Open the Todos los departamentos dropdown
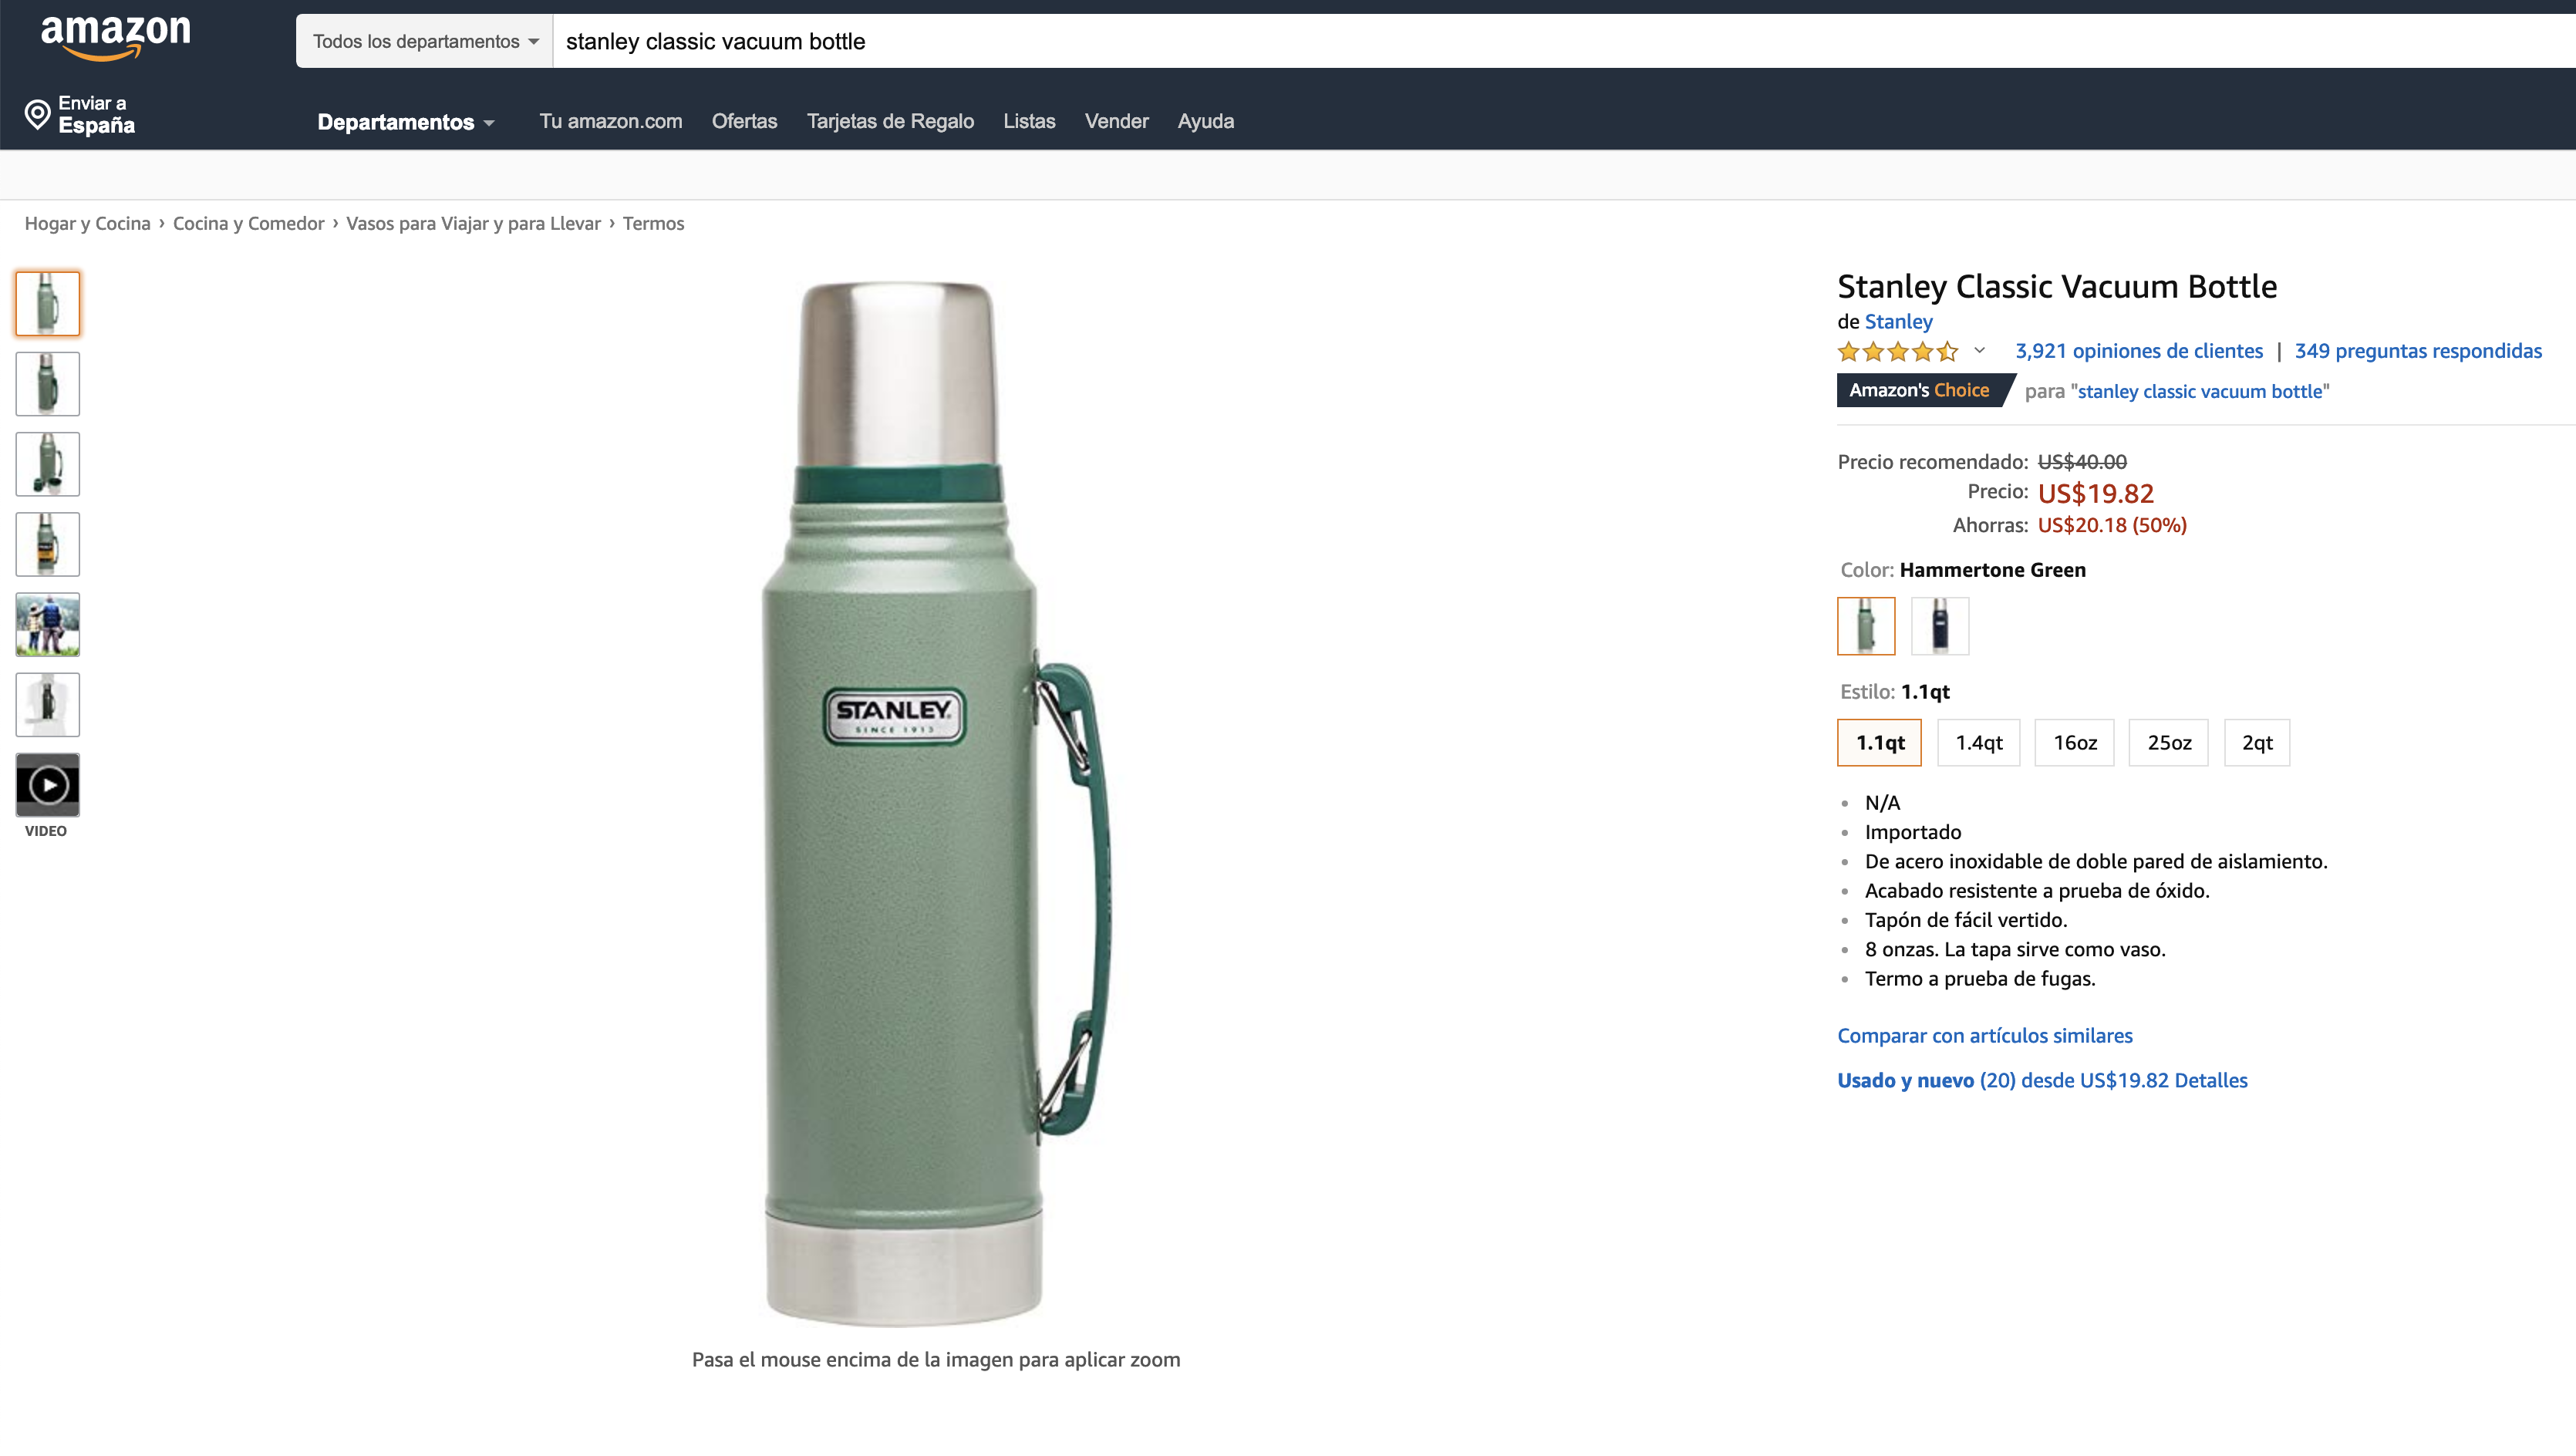2576x1456 pixels. pyautogui.click(x=425, y=41)
